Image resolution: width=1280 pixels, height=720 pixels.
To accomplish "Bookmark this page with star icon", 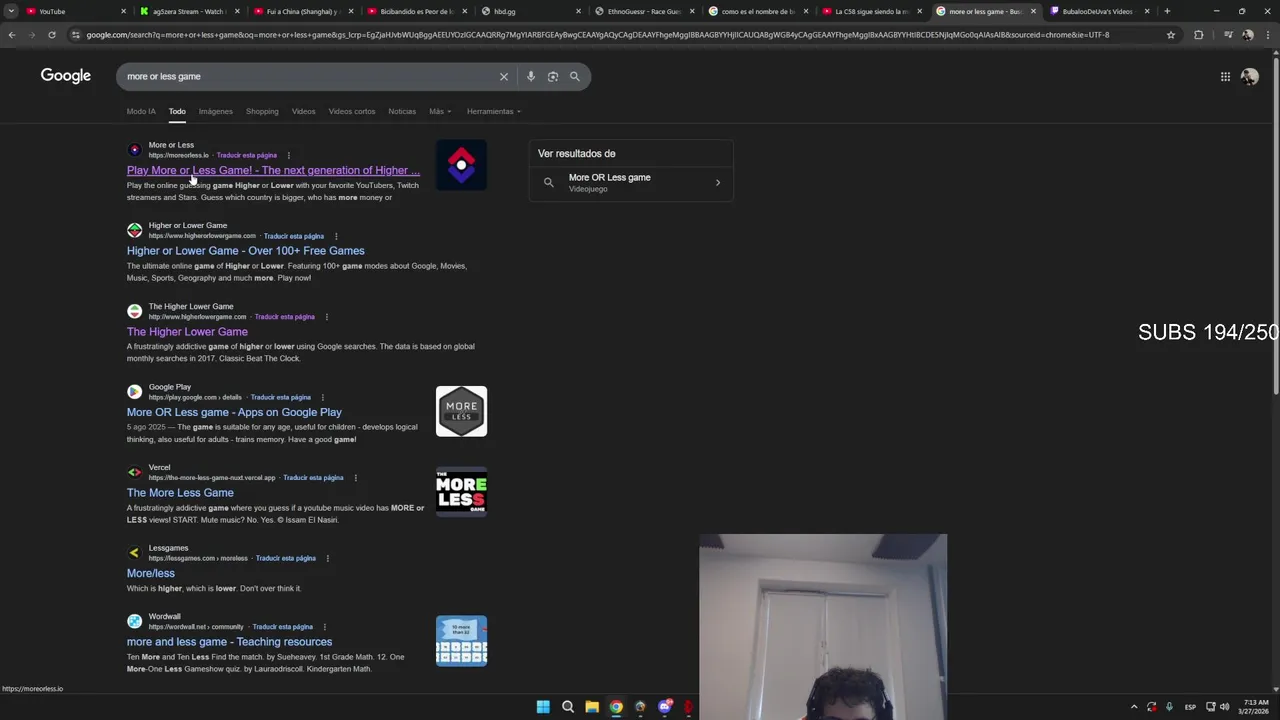I will 1171,35.
